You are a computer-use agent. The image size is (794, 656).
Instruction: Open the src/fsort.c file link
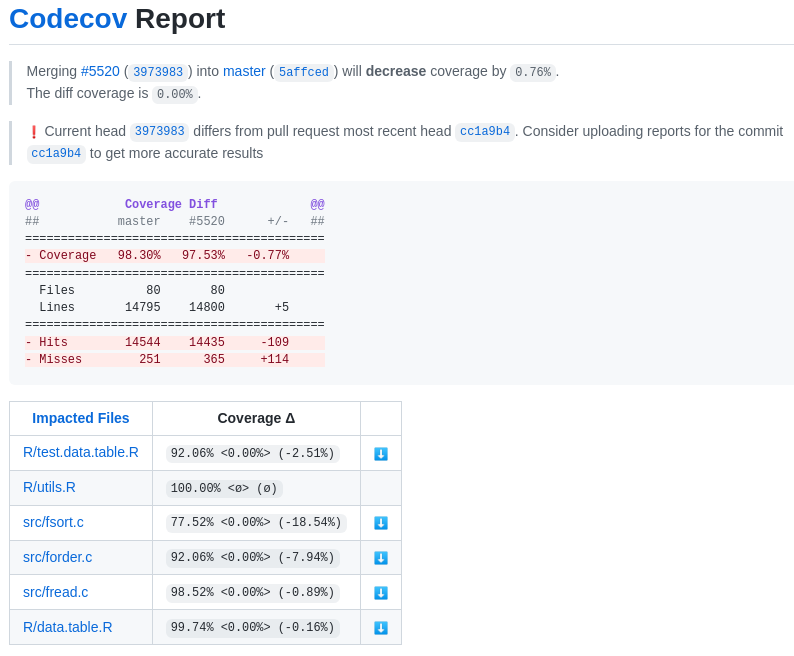point(53,522)
